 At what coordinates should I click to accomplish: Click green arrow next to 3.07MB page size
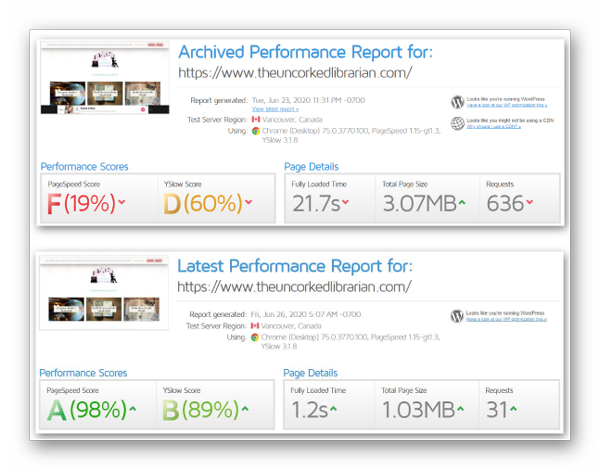[x=462, y=202]
